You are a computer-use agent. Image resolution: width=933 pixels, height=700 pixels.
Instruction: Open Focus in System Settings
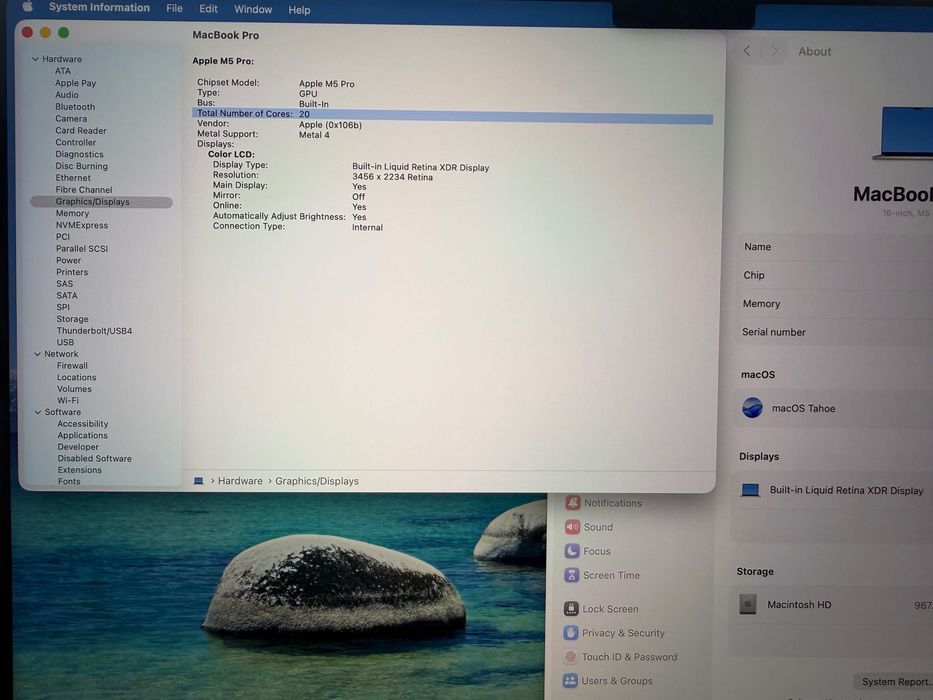[x=587, y=551]
